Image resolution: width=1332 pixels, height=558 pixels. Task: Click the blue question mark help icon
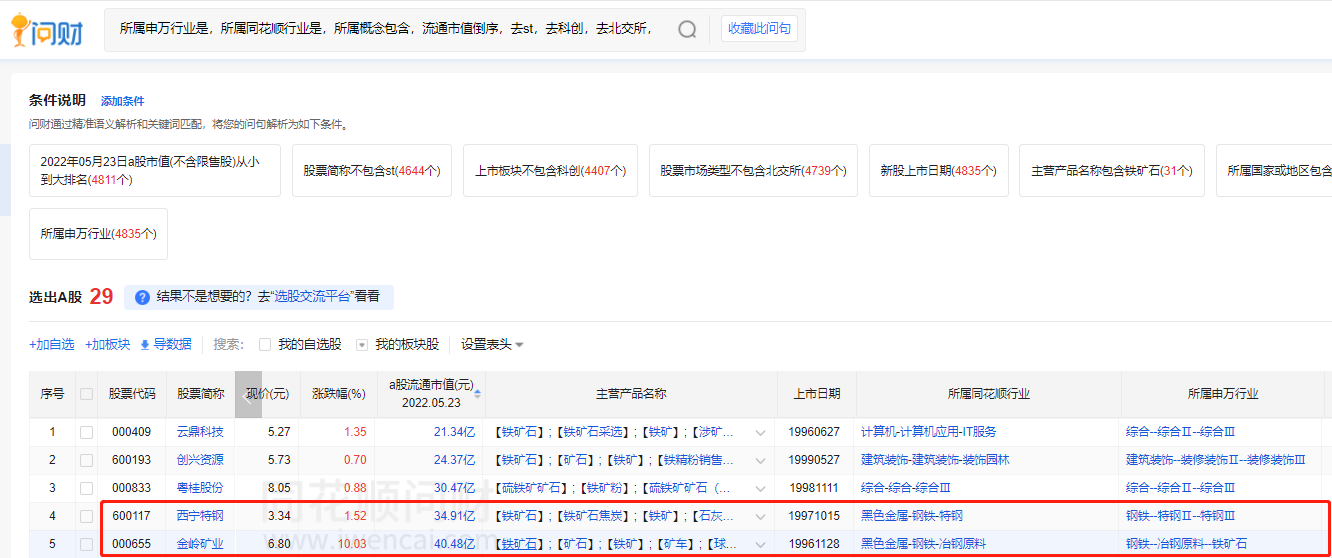pos(142,297)
